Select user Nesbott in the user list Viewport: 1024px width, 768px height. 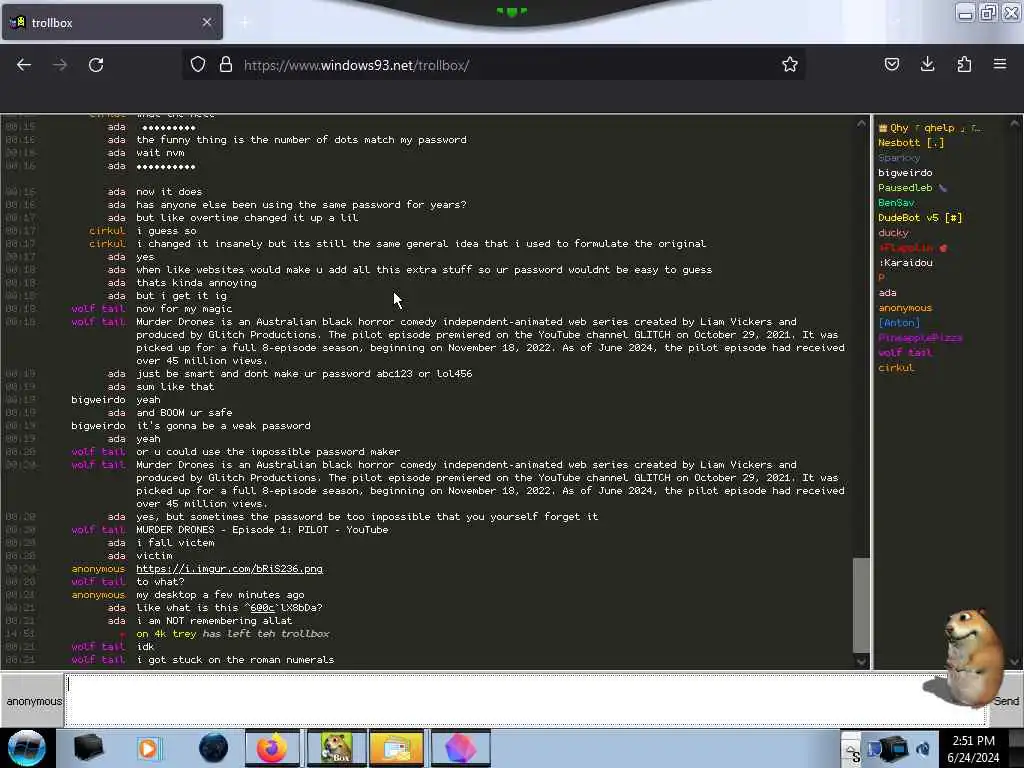pos(910,143)
